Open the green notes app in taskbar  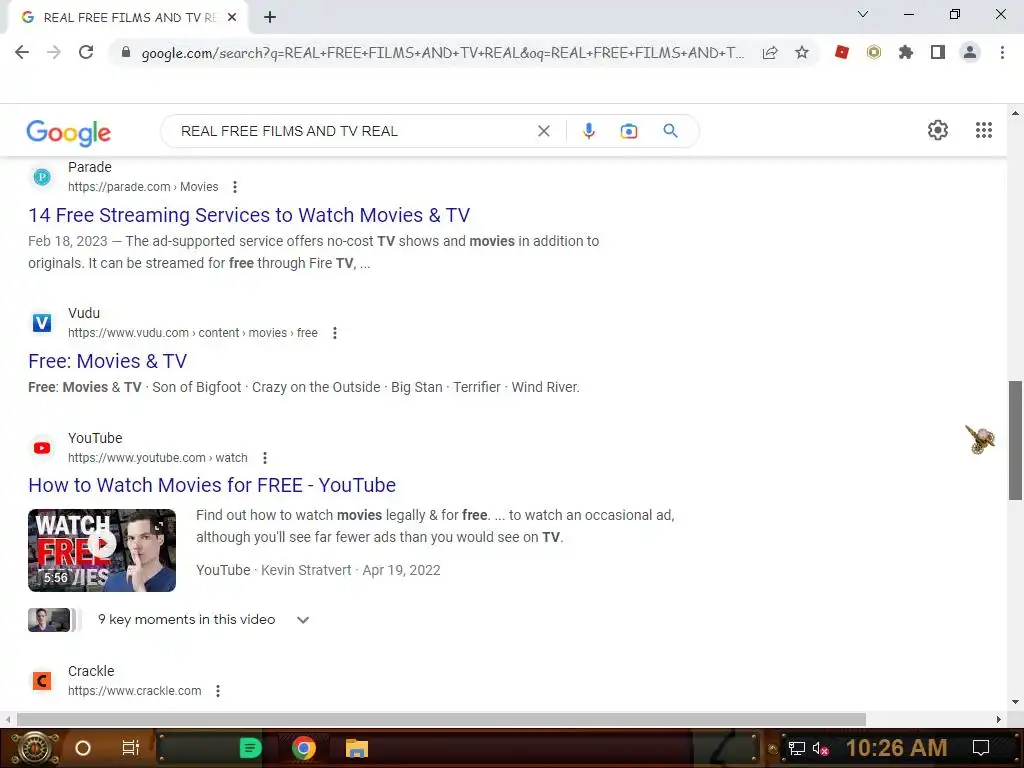pyautogui.click(x=250, y=748)
